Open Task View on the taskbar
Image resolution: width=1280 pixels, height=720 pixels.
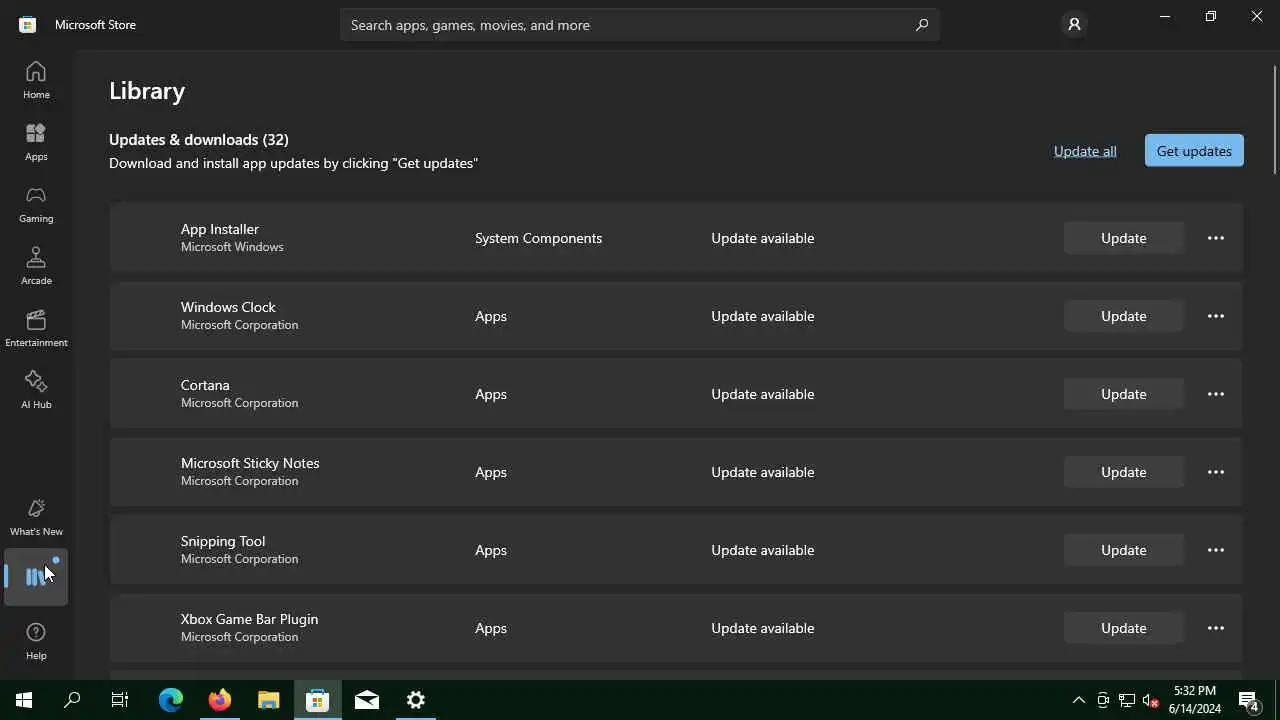click(120, 700)
